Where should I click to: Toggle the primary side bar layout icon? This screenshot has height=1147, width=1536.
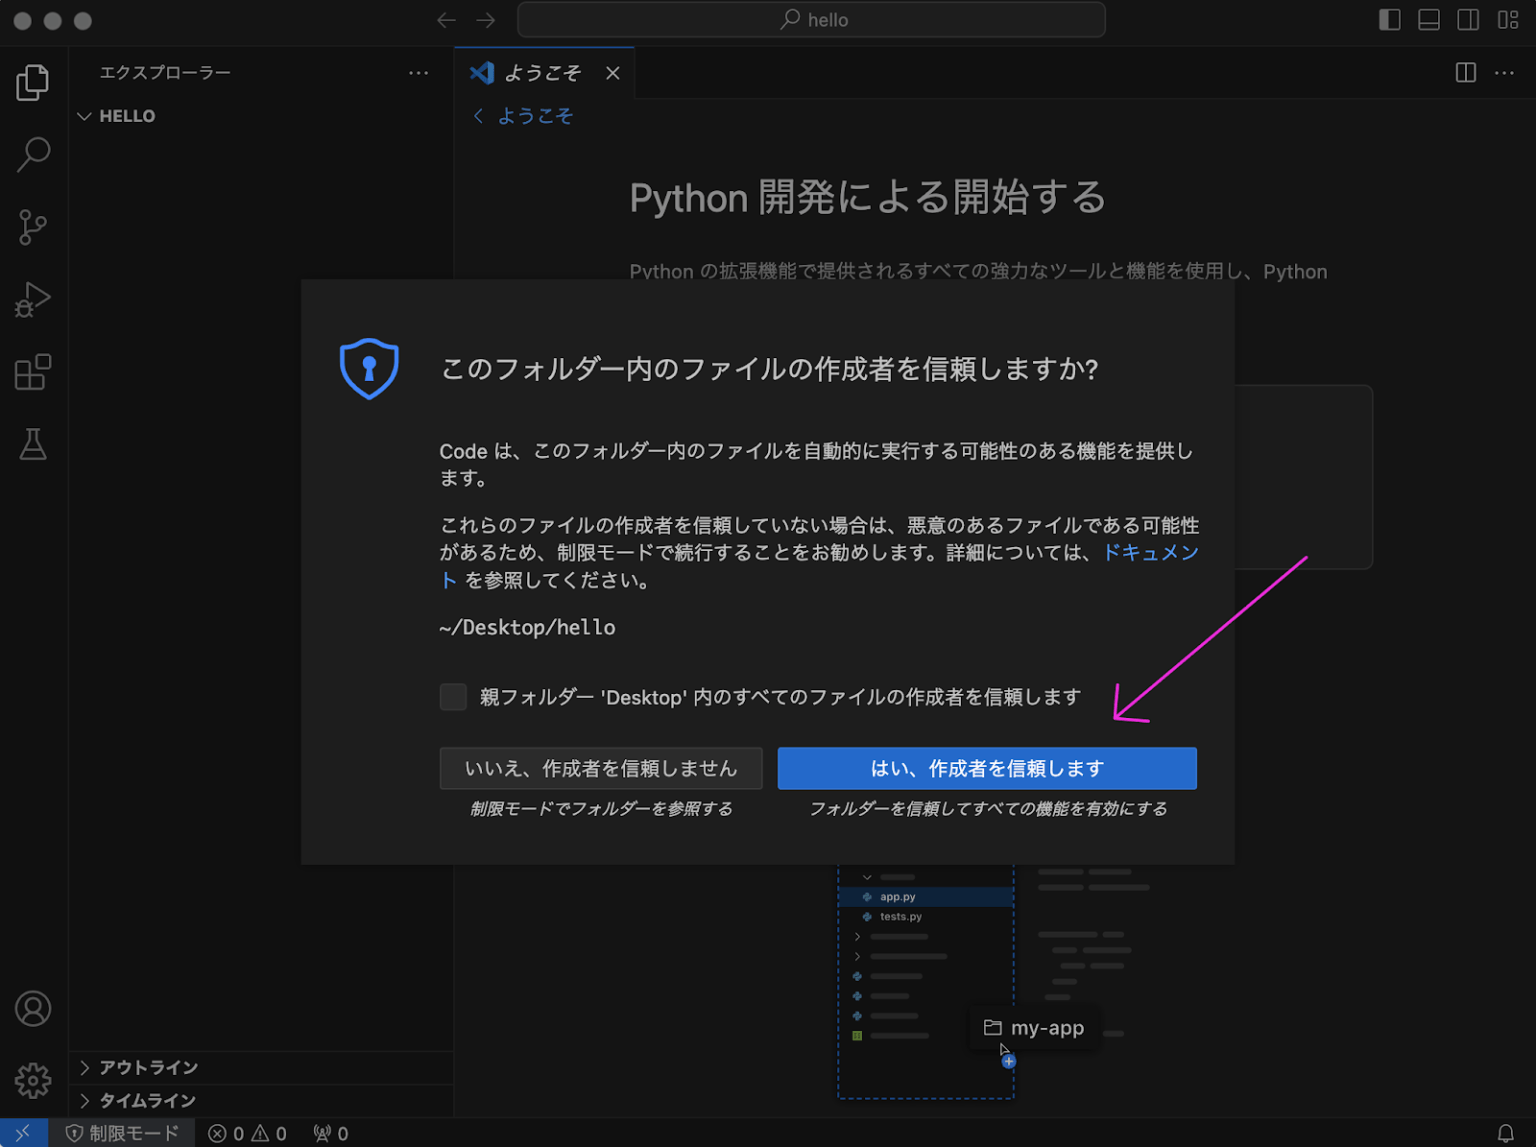tap(1390, 20)
